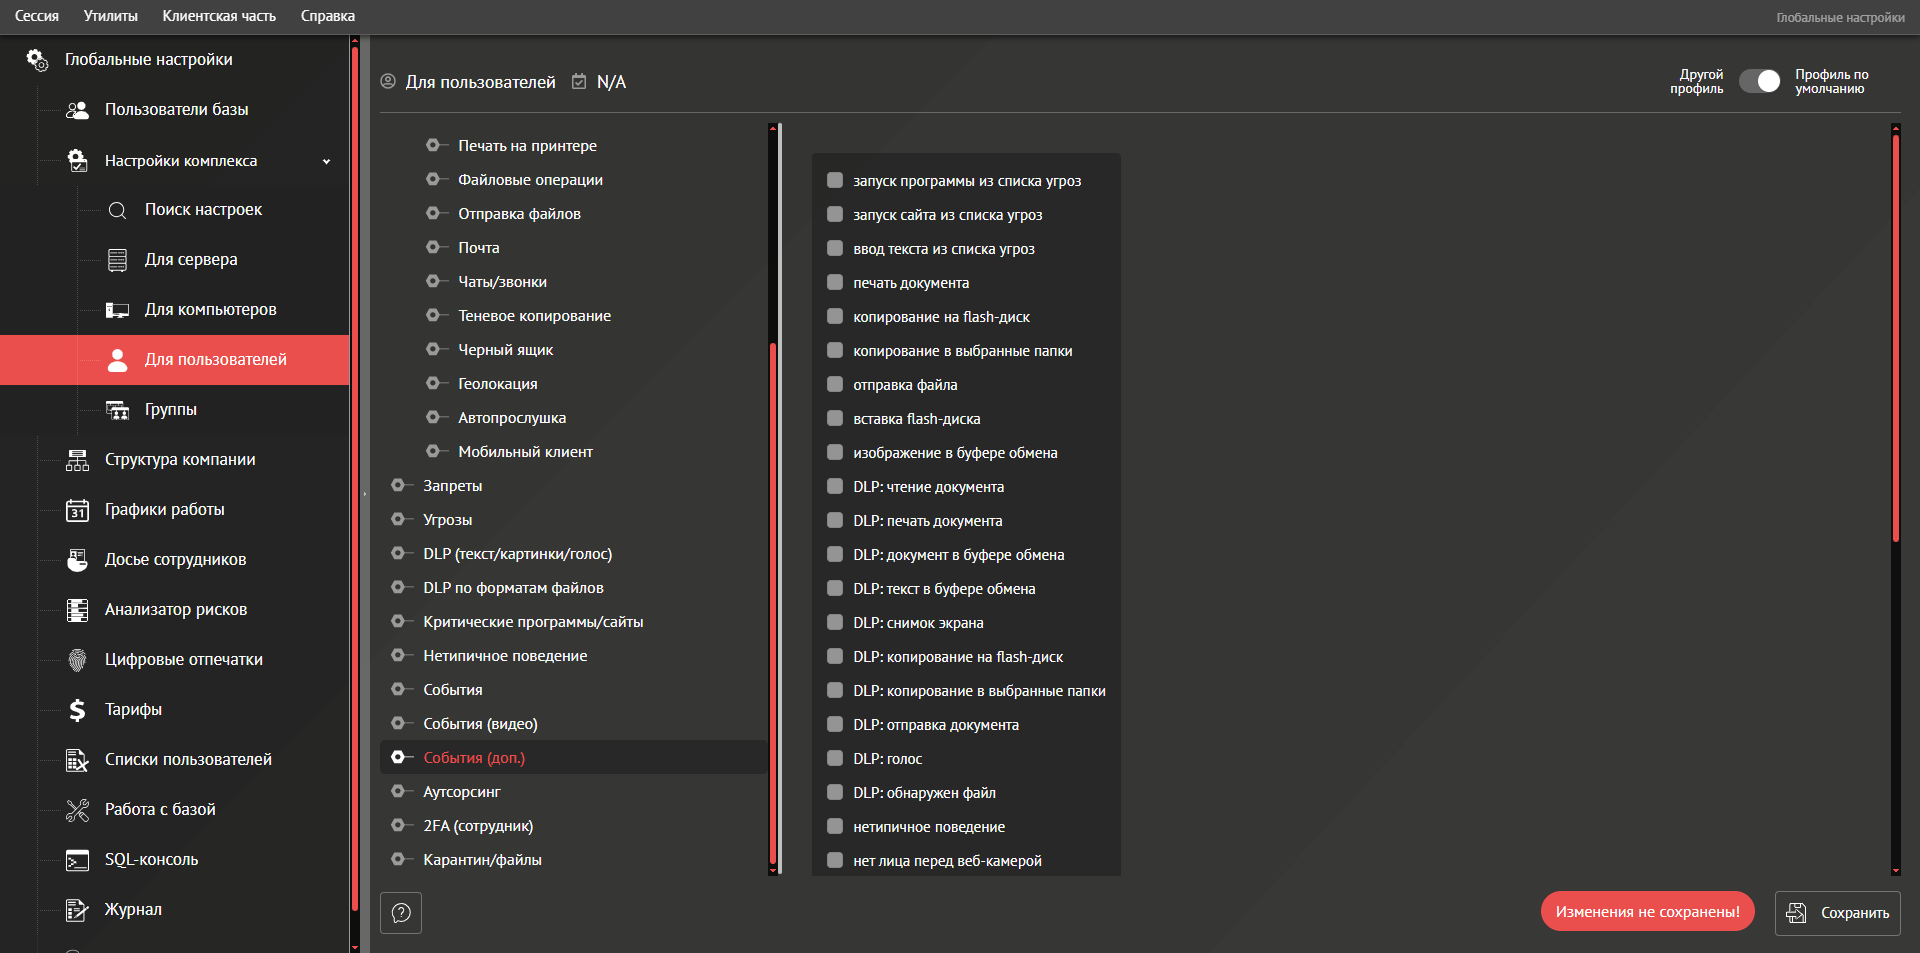Click the Графики работы calendar icon

click(x=77, y=510)
